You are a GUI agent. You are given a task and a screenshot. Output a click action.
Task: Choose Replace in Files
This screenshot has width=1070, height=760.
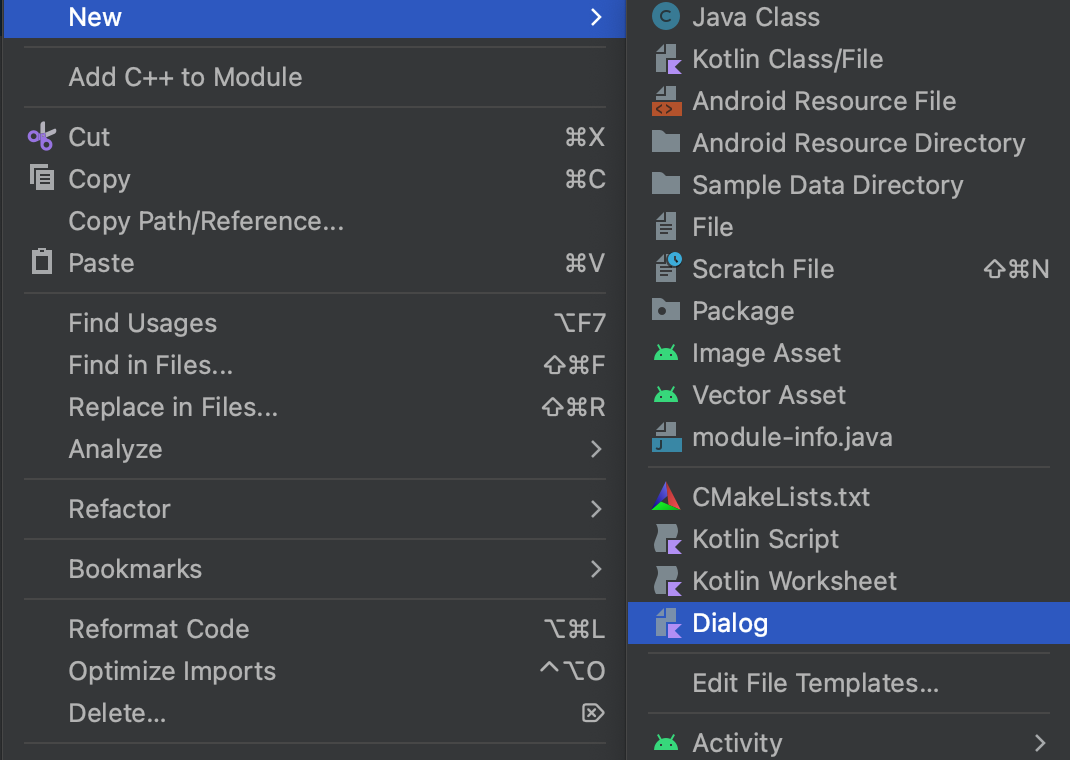(315, 407)
